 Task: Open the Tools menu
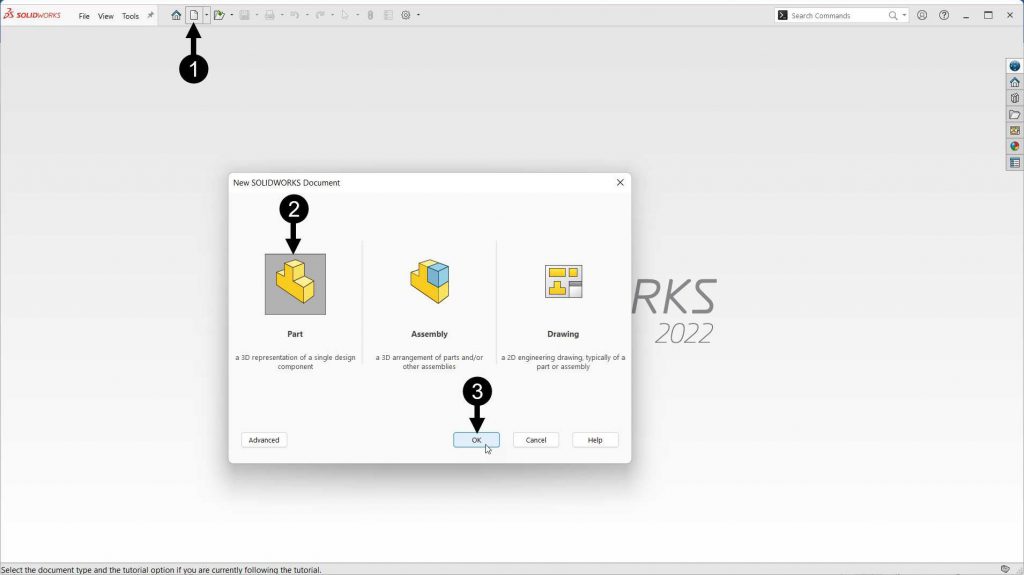pyautogui.click(x=131, y=16)
